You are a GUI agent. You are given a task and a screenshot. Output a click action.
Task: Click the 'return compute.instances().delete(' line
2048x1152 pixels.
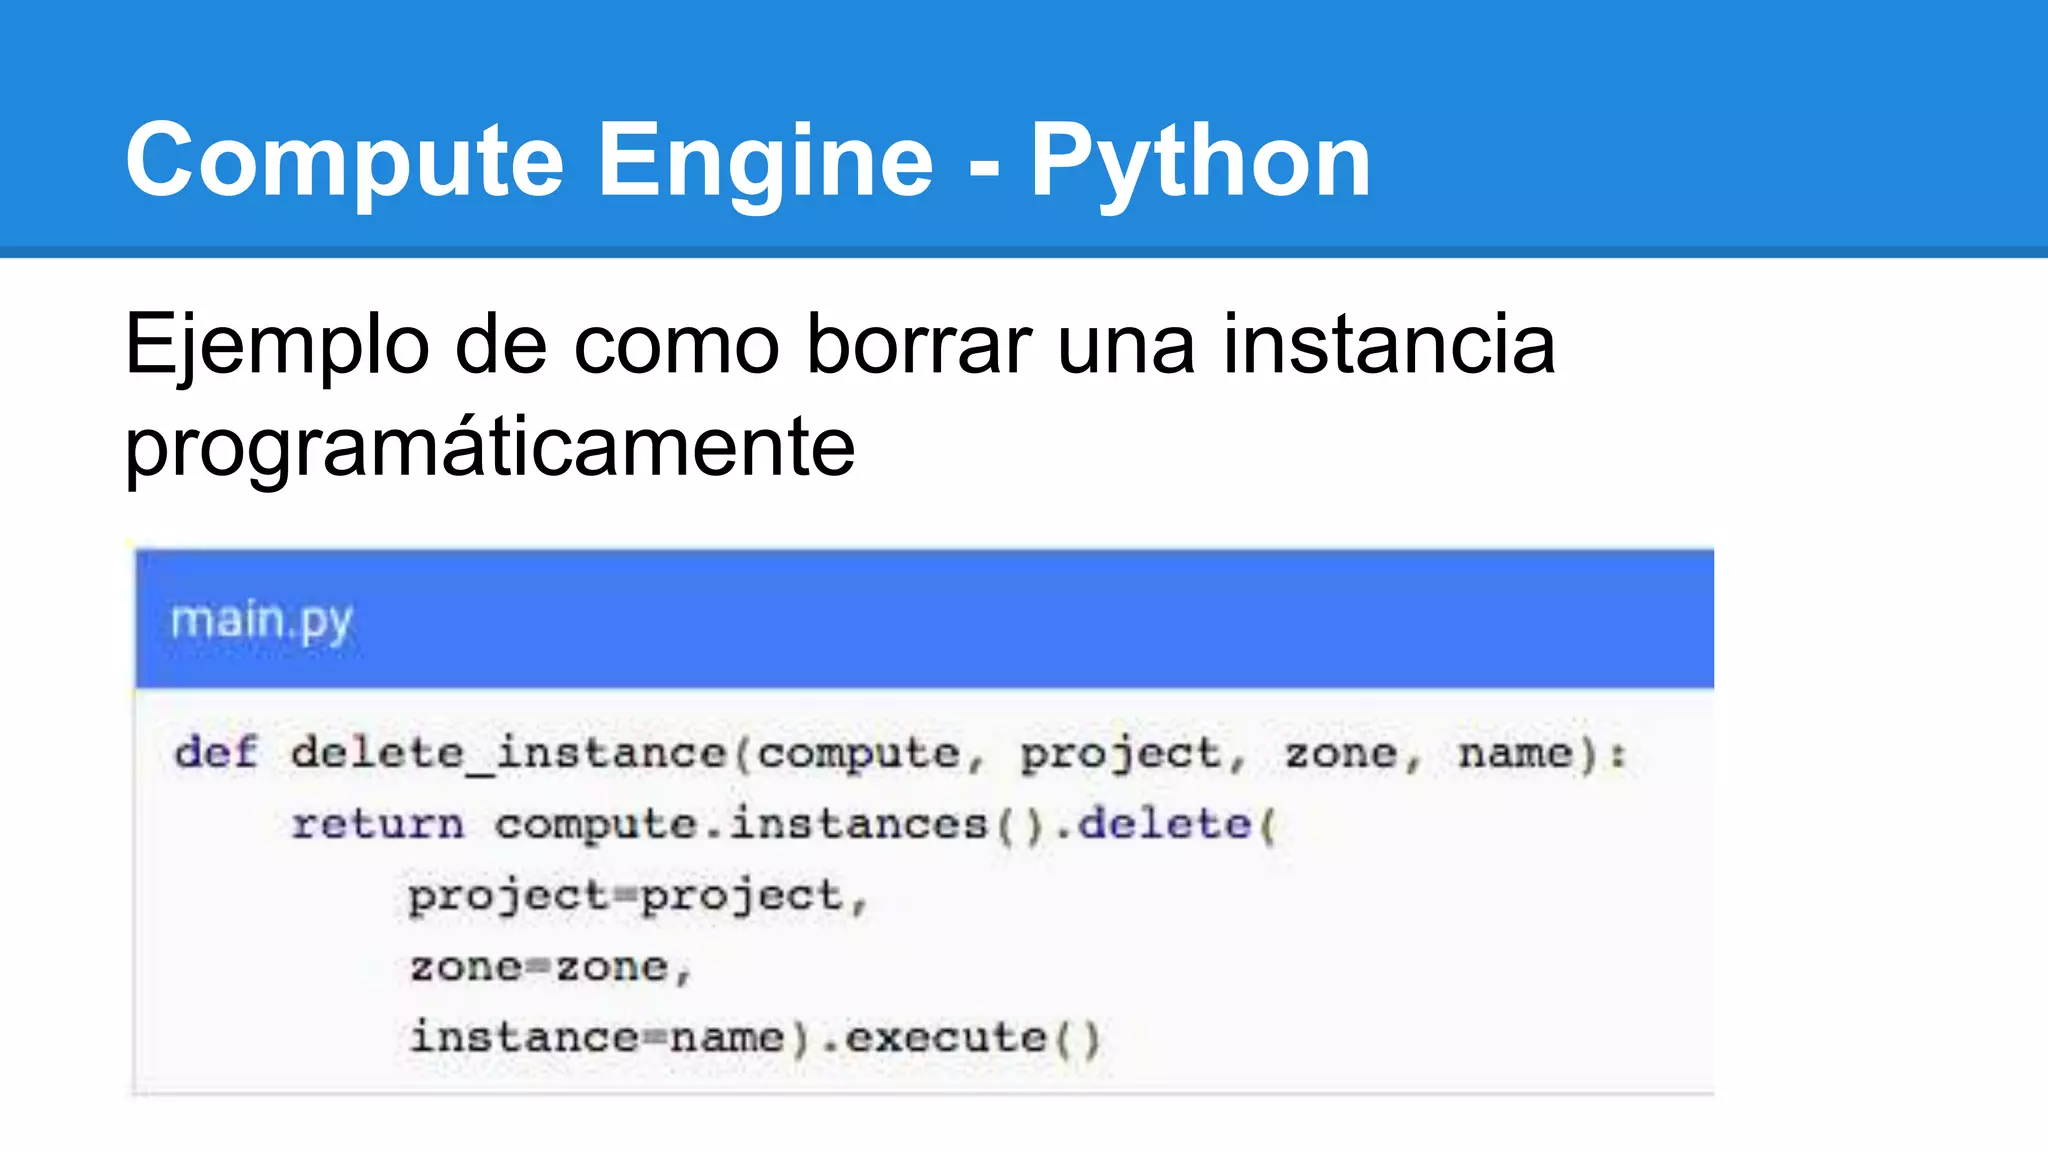point(784,825)
